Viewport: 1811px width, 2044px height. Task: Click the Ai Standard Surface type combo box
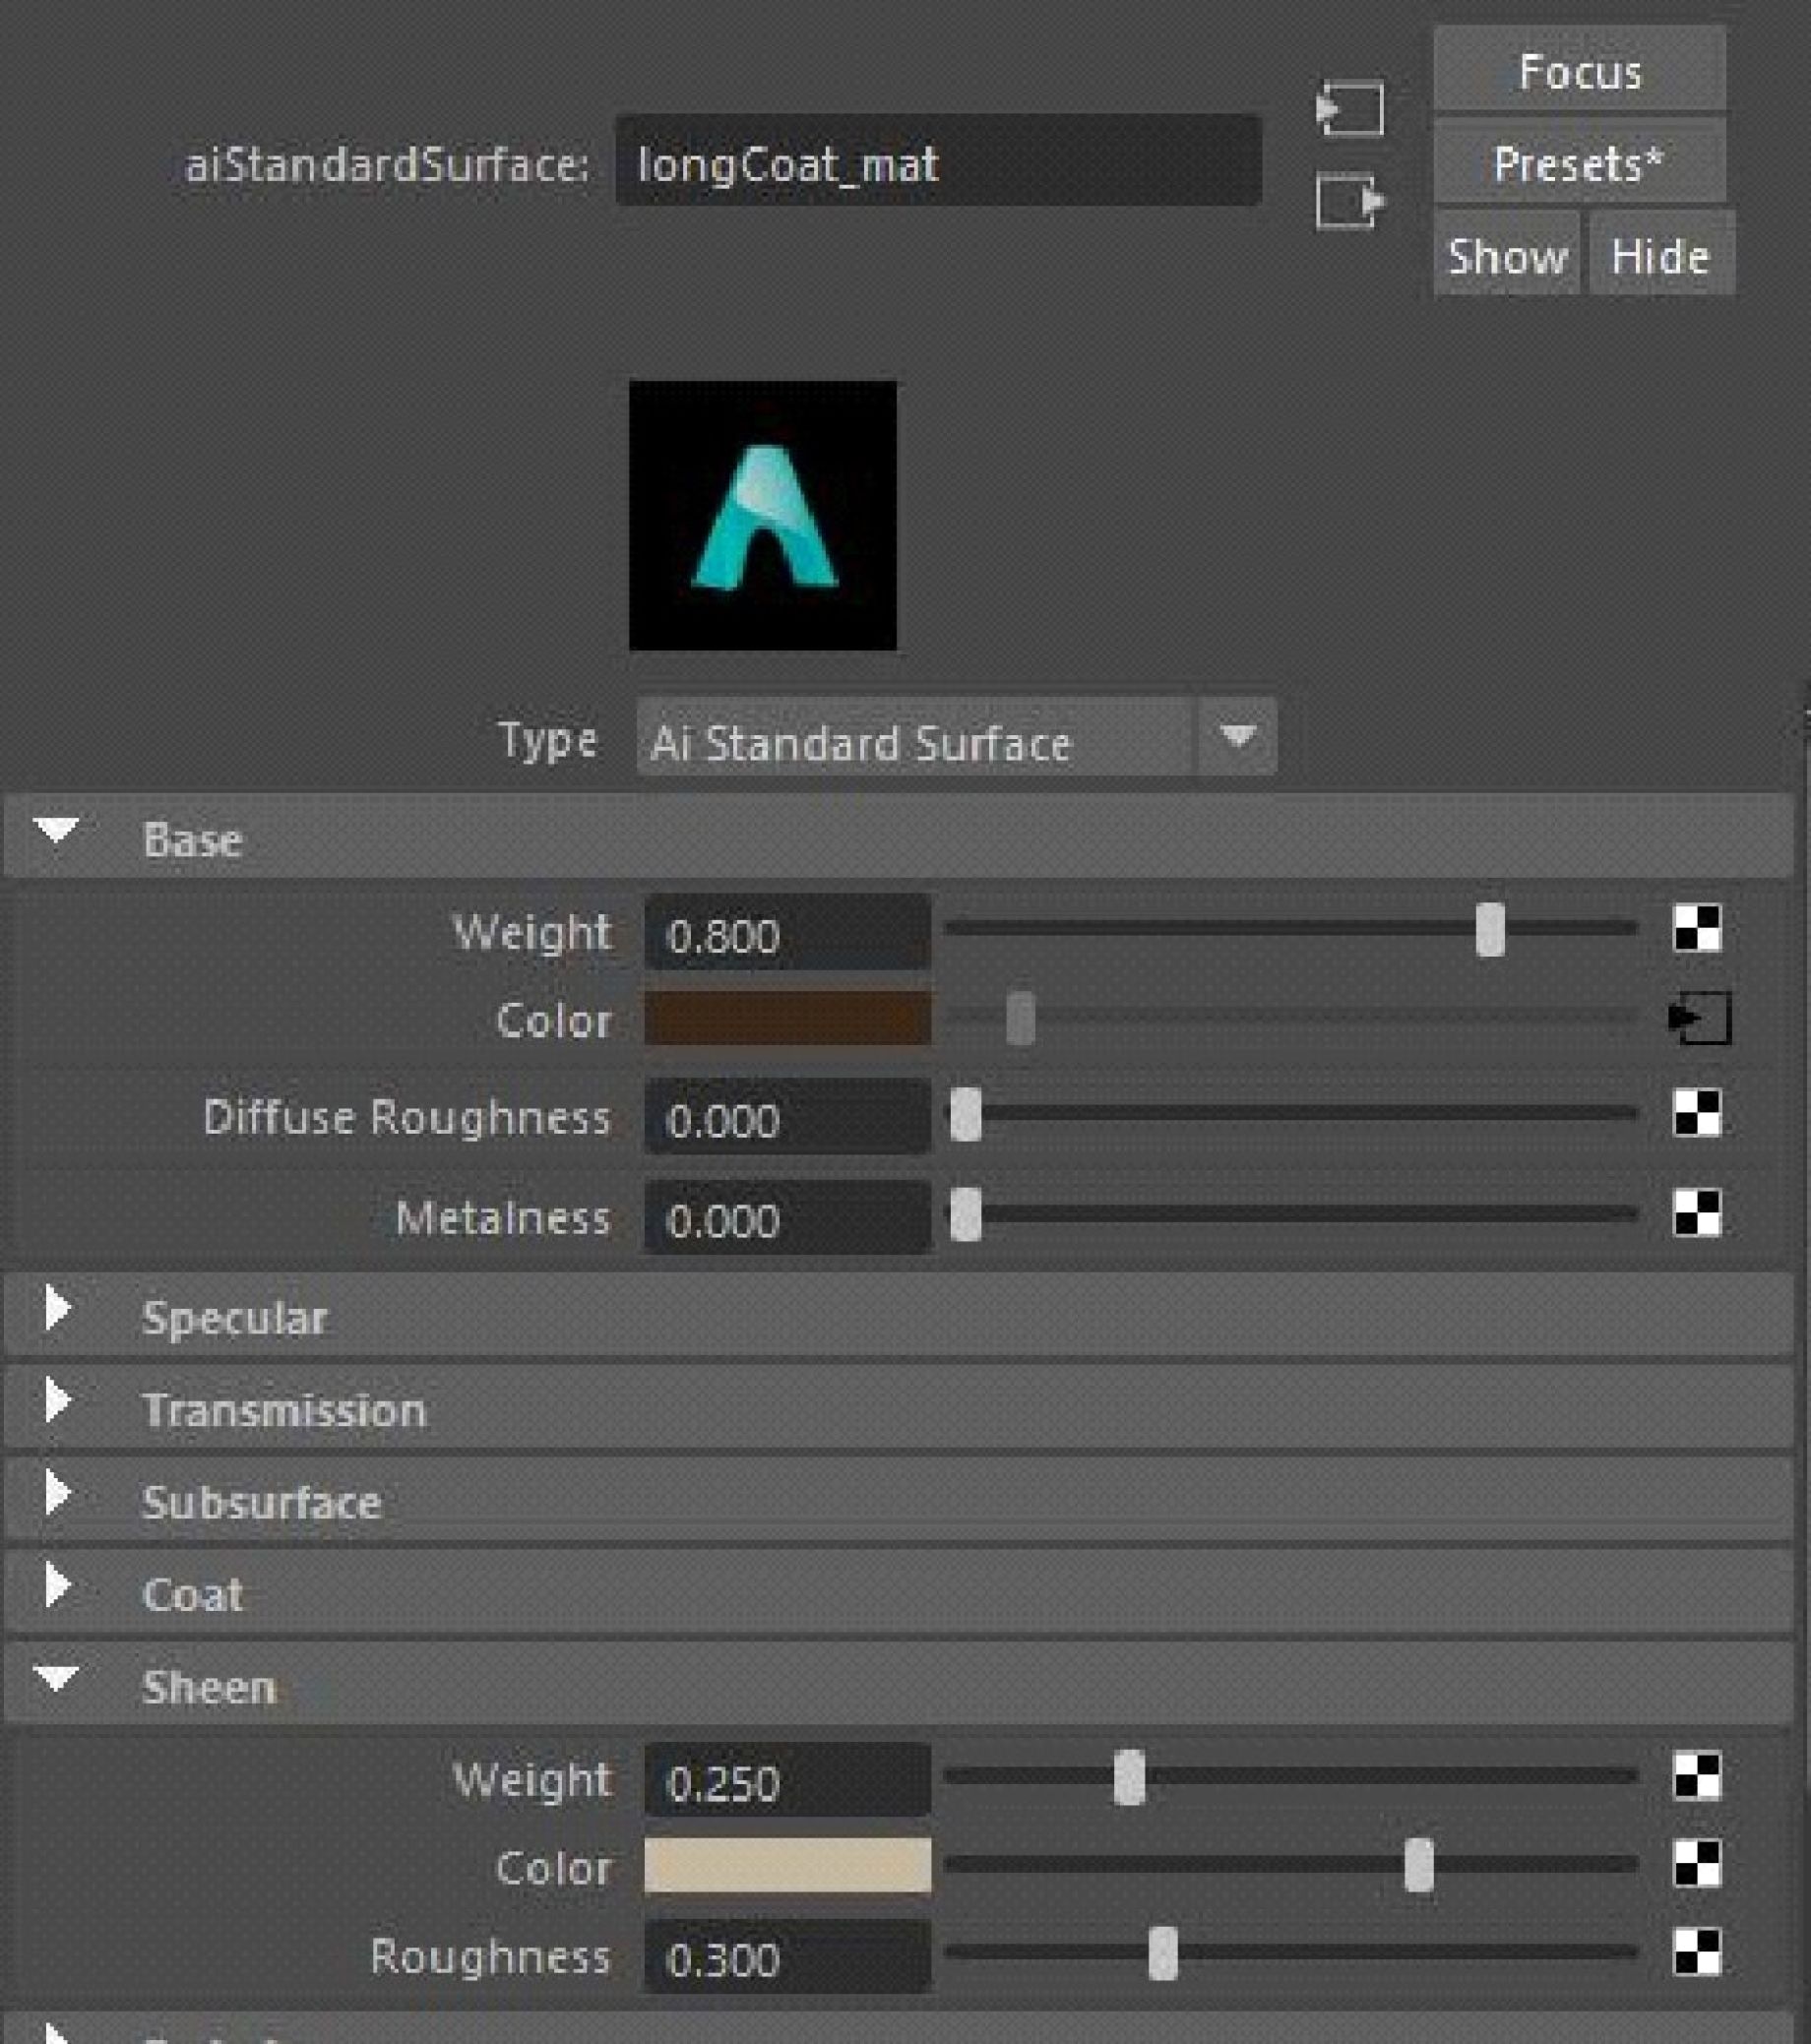[956, 737]
